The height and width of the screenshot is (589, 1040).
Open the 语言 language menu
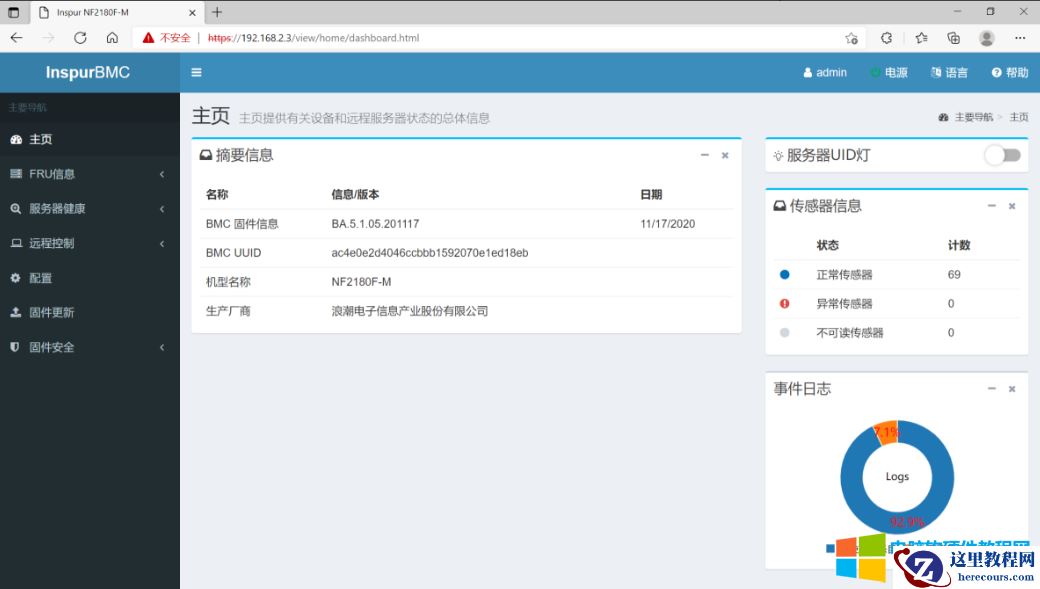949,72
